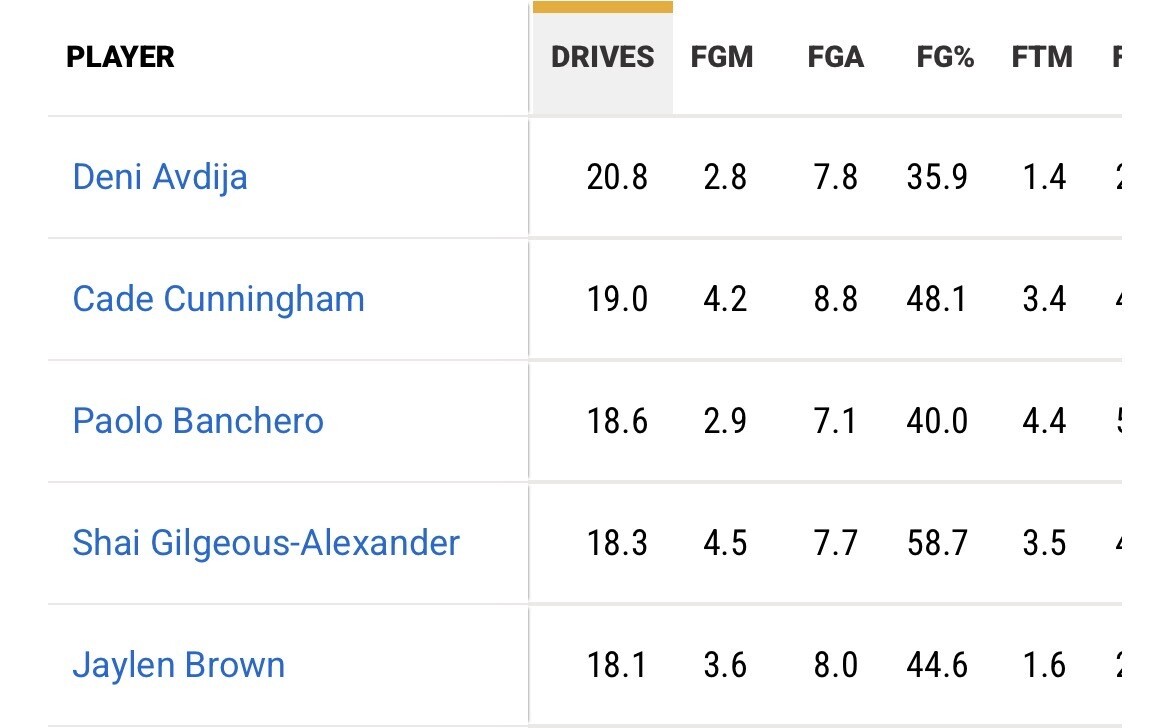Image resolution: width=1170 pixels, height=728 pixels.
Task: Open Cade Cunningham player page
Action: (219, 299)
